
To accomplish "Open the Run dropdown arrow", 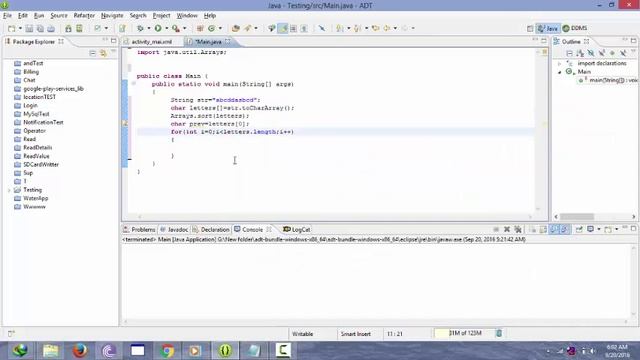I will [x=167, y=28].
